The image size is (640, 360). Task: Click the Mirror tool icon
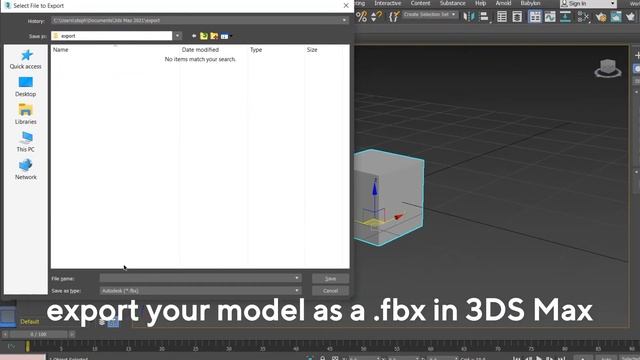[469, 17]
